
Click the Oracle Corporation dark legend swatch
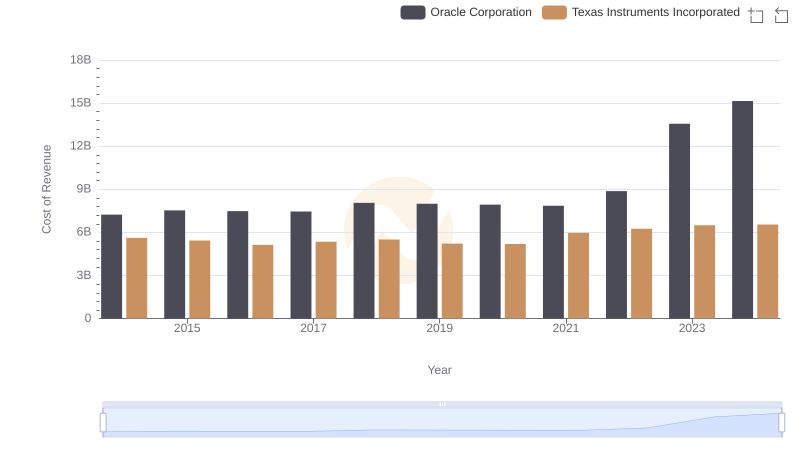click(413, 12)
